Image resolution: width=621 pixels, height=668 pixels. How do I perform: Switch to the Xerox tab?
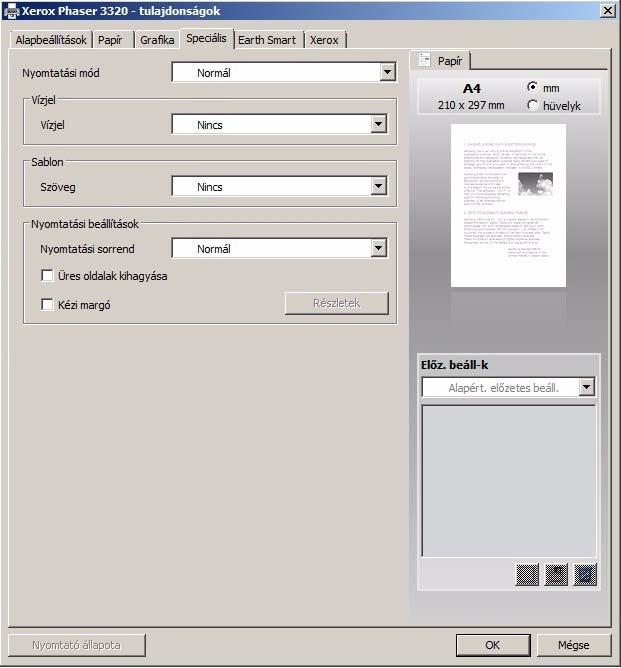pos(324,40)
